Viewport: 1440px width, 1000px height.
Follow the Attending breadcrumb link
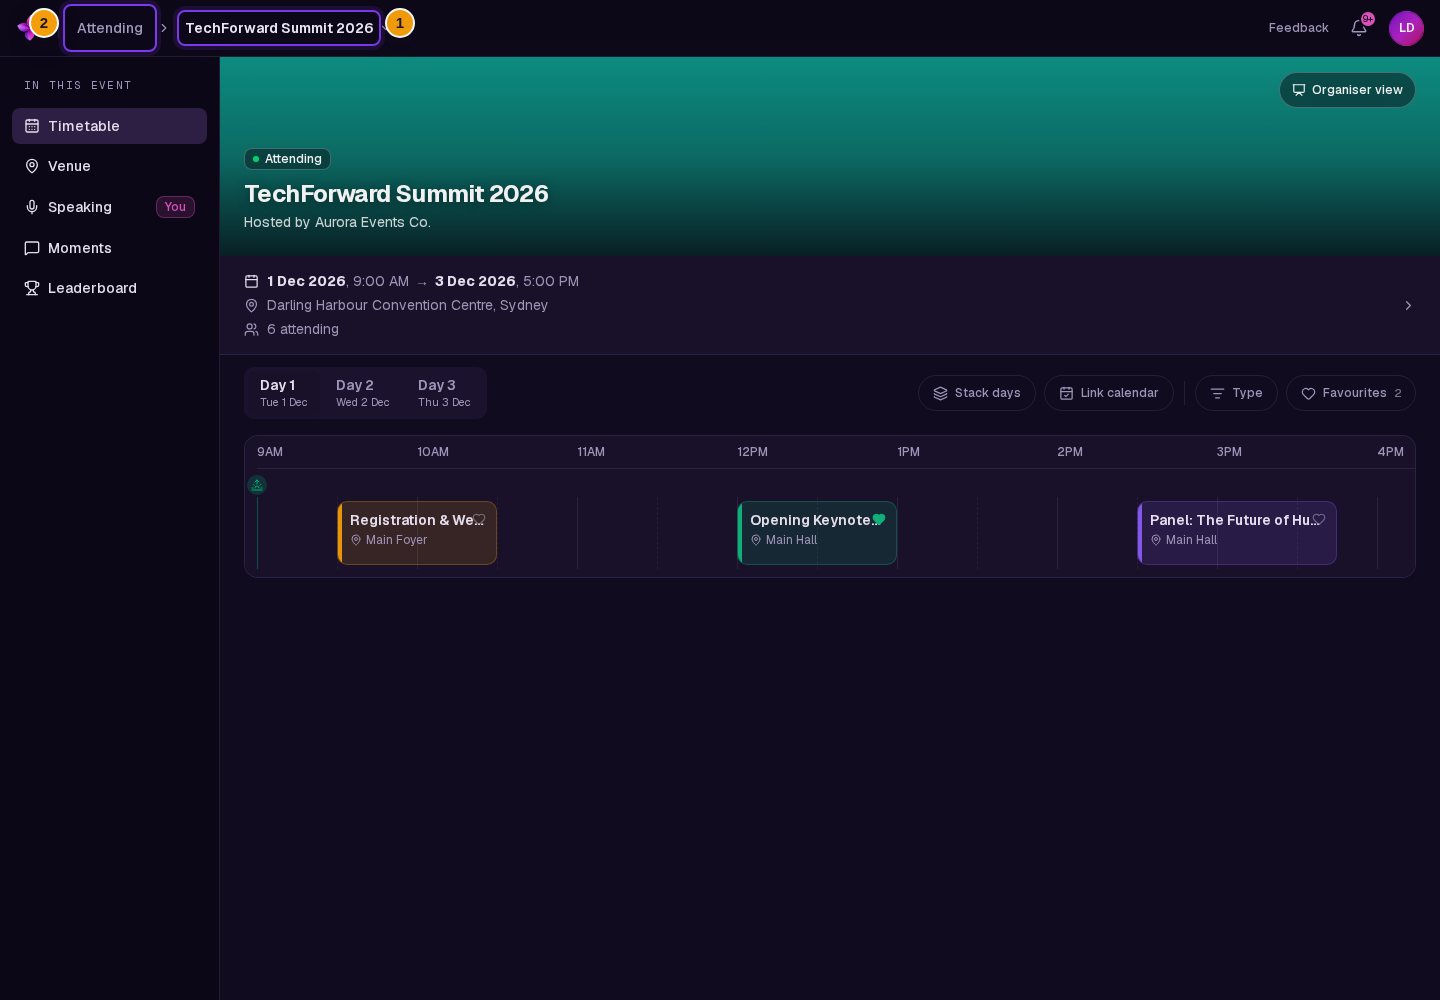click(x=110, y=28)
